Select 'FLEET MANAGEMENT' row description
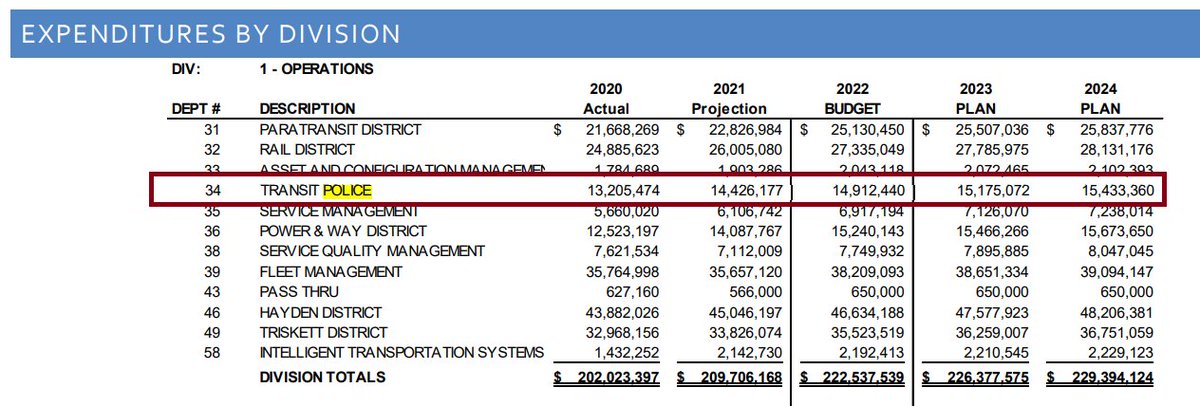The width and height of the screenshot is (1200, 406). click(331, 272)
